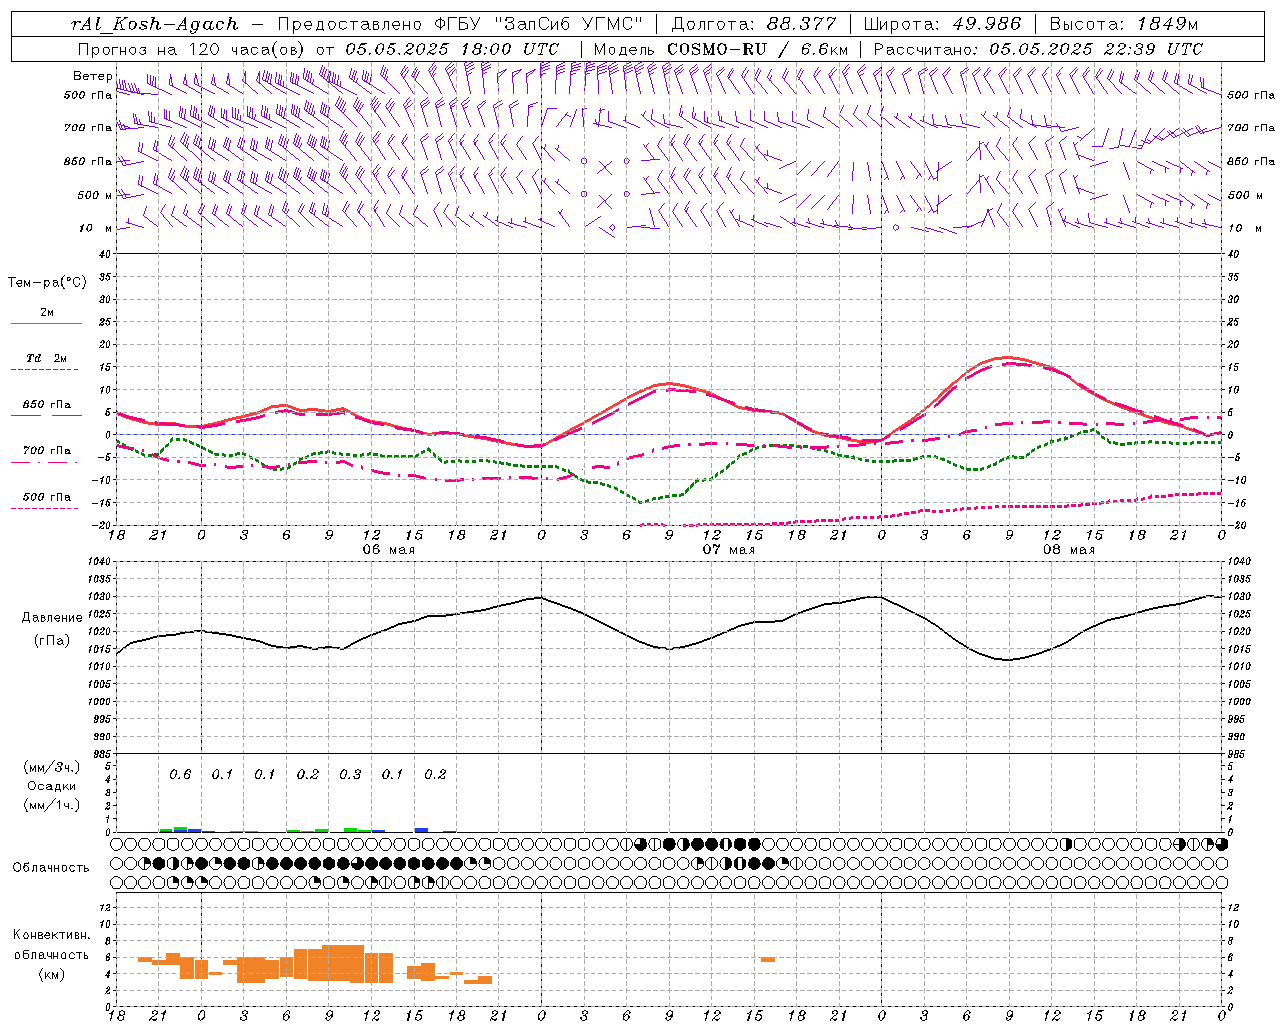Screen dimensions: 1280x1024
Task: Click the 10 м wind level label on left
Action: click(95, 228)
